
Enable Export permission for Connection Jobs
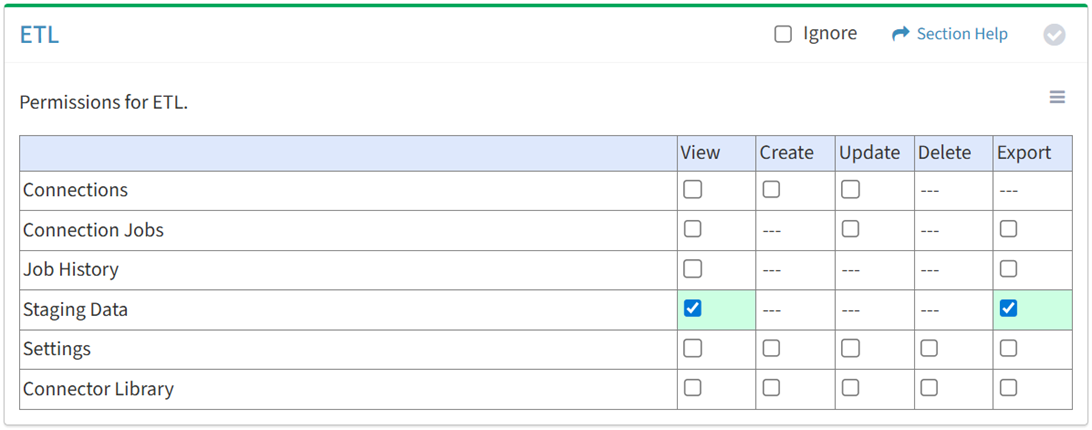(1008, 229)
